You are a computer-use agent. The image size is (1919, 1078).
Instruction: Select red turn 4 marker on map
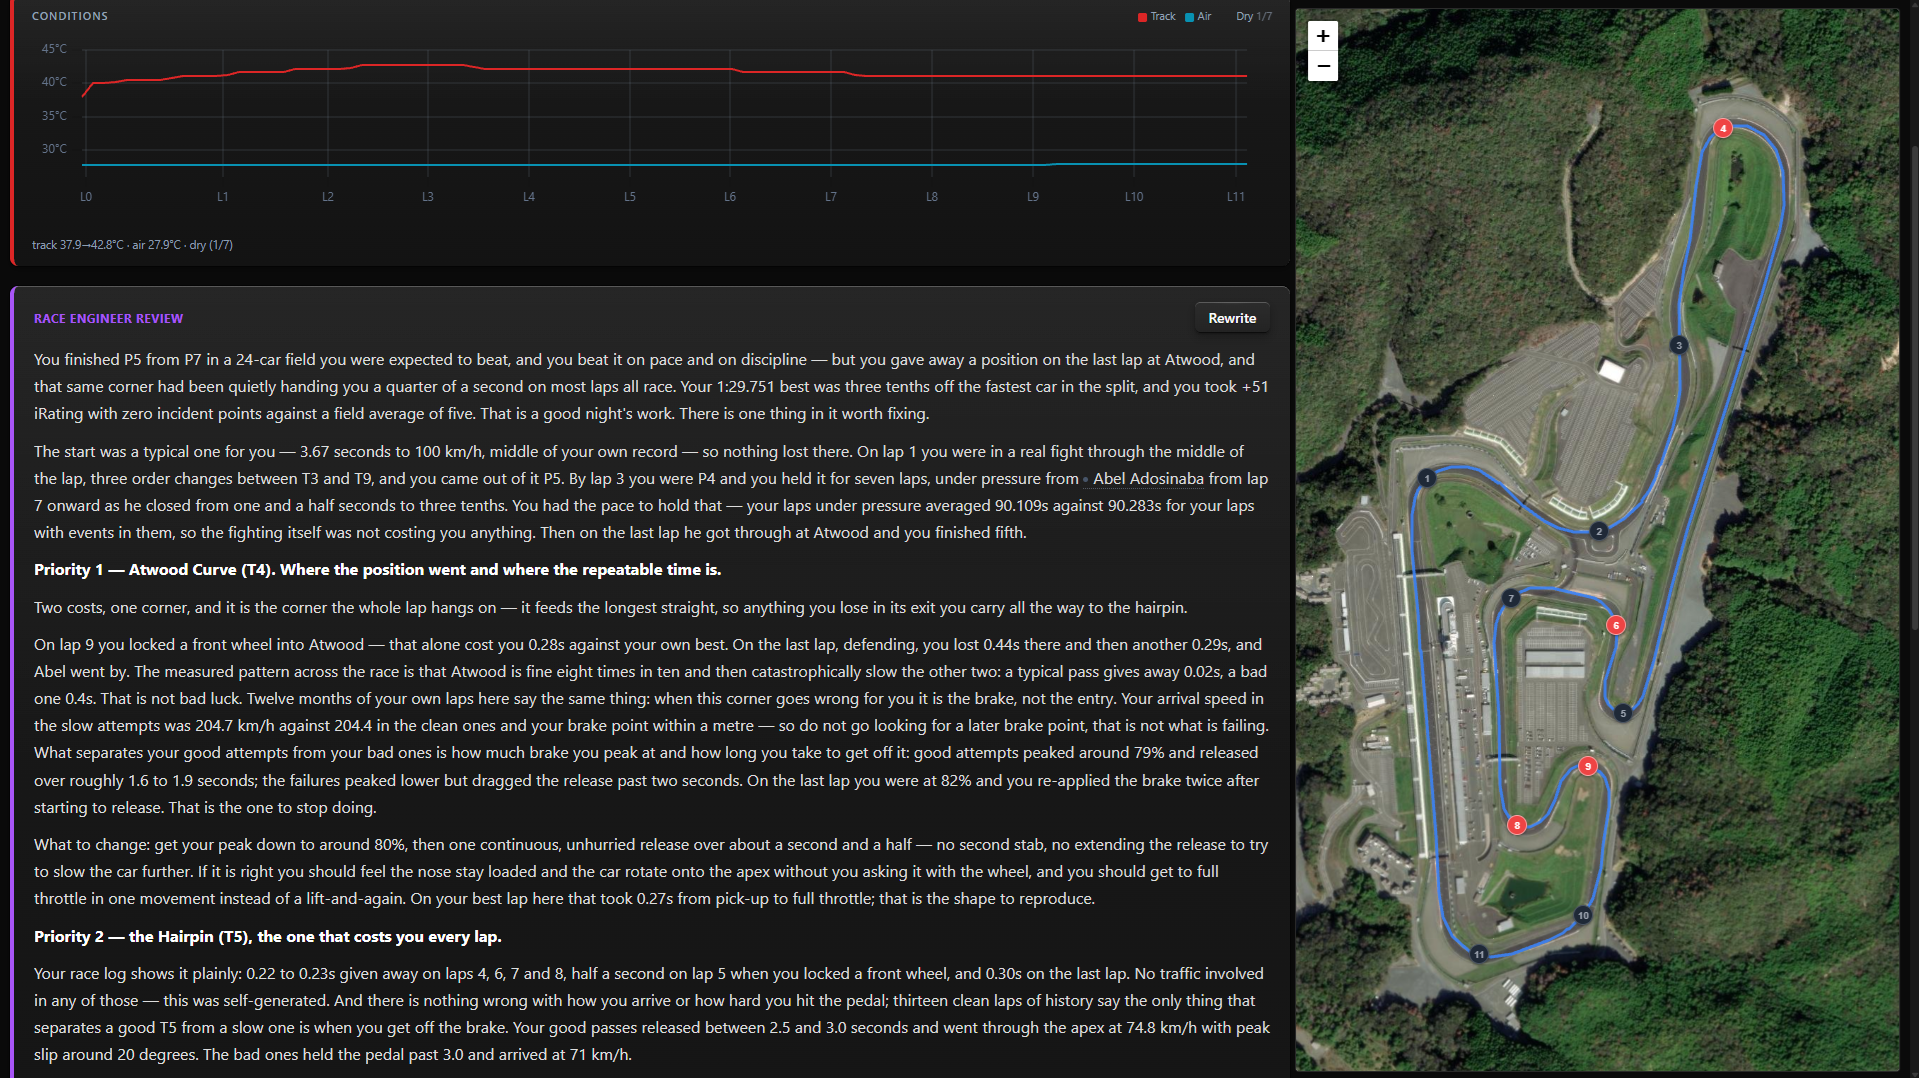click(x=1723, y=128)
